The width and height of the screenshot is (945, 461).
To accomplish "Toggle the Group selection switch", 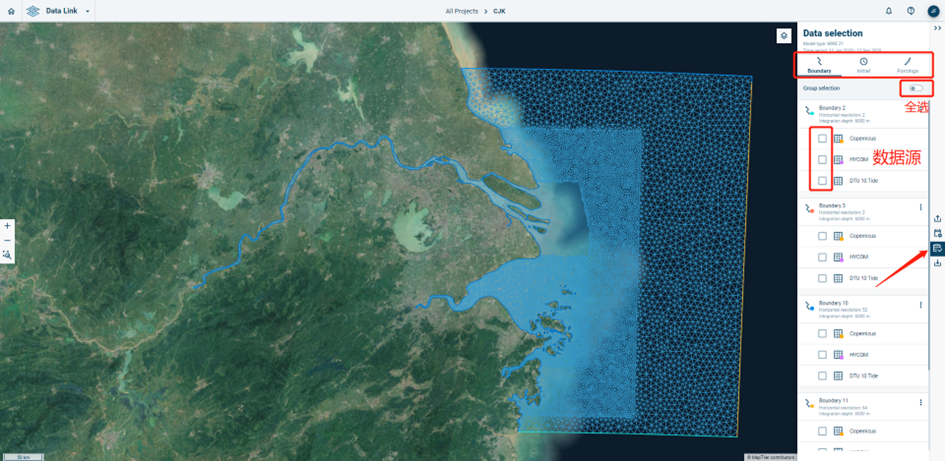I will pos(916,88).
